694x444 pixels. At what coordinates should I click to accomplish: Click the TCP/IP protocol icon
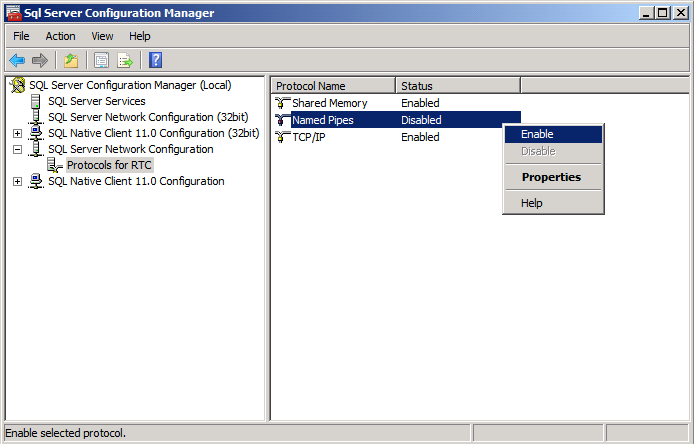point(282,137)
